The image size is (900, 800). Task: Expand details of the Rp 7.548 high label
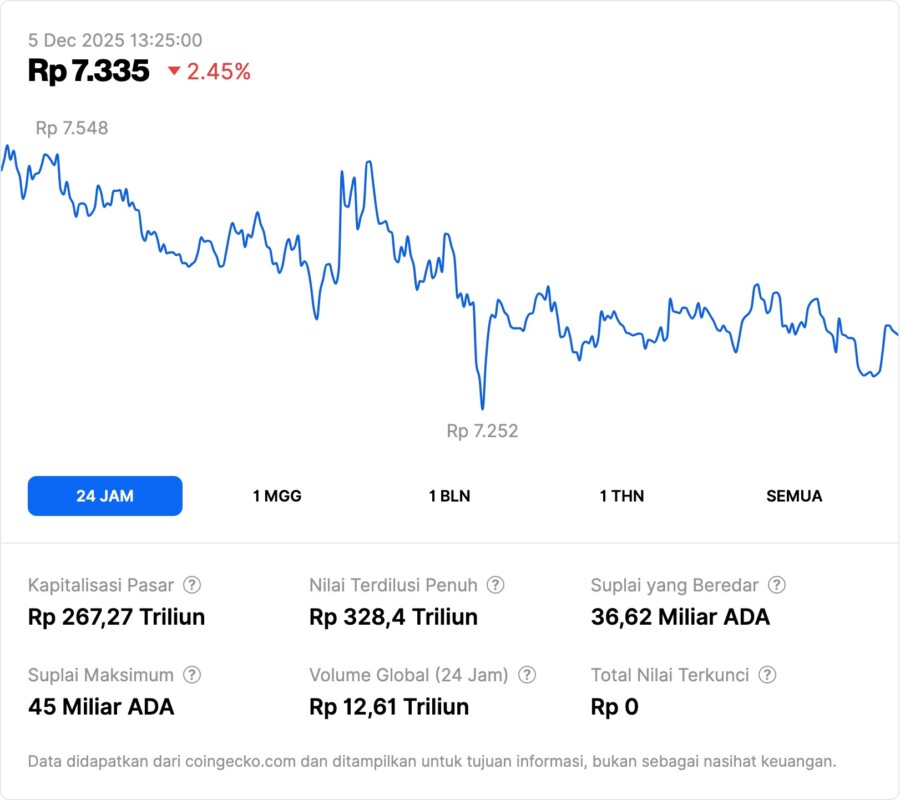click(x=72, y=128)
